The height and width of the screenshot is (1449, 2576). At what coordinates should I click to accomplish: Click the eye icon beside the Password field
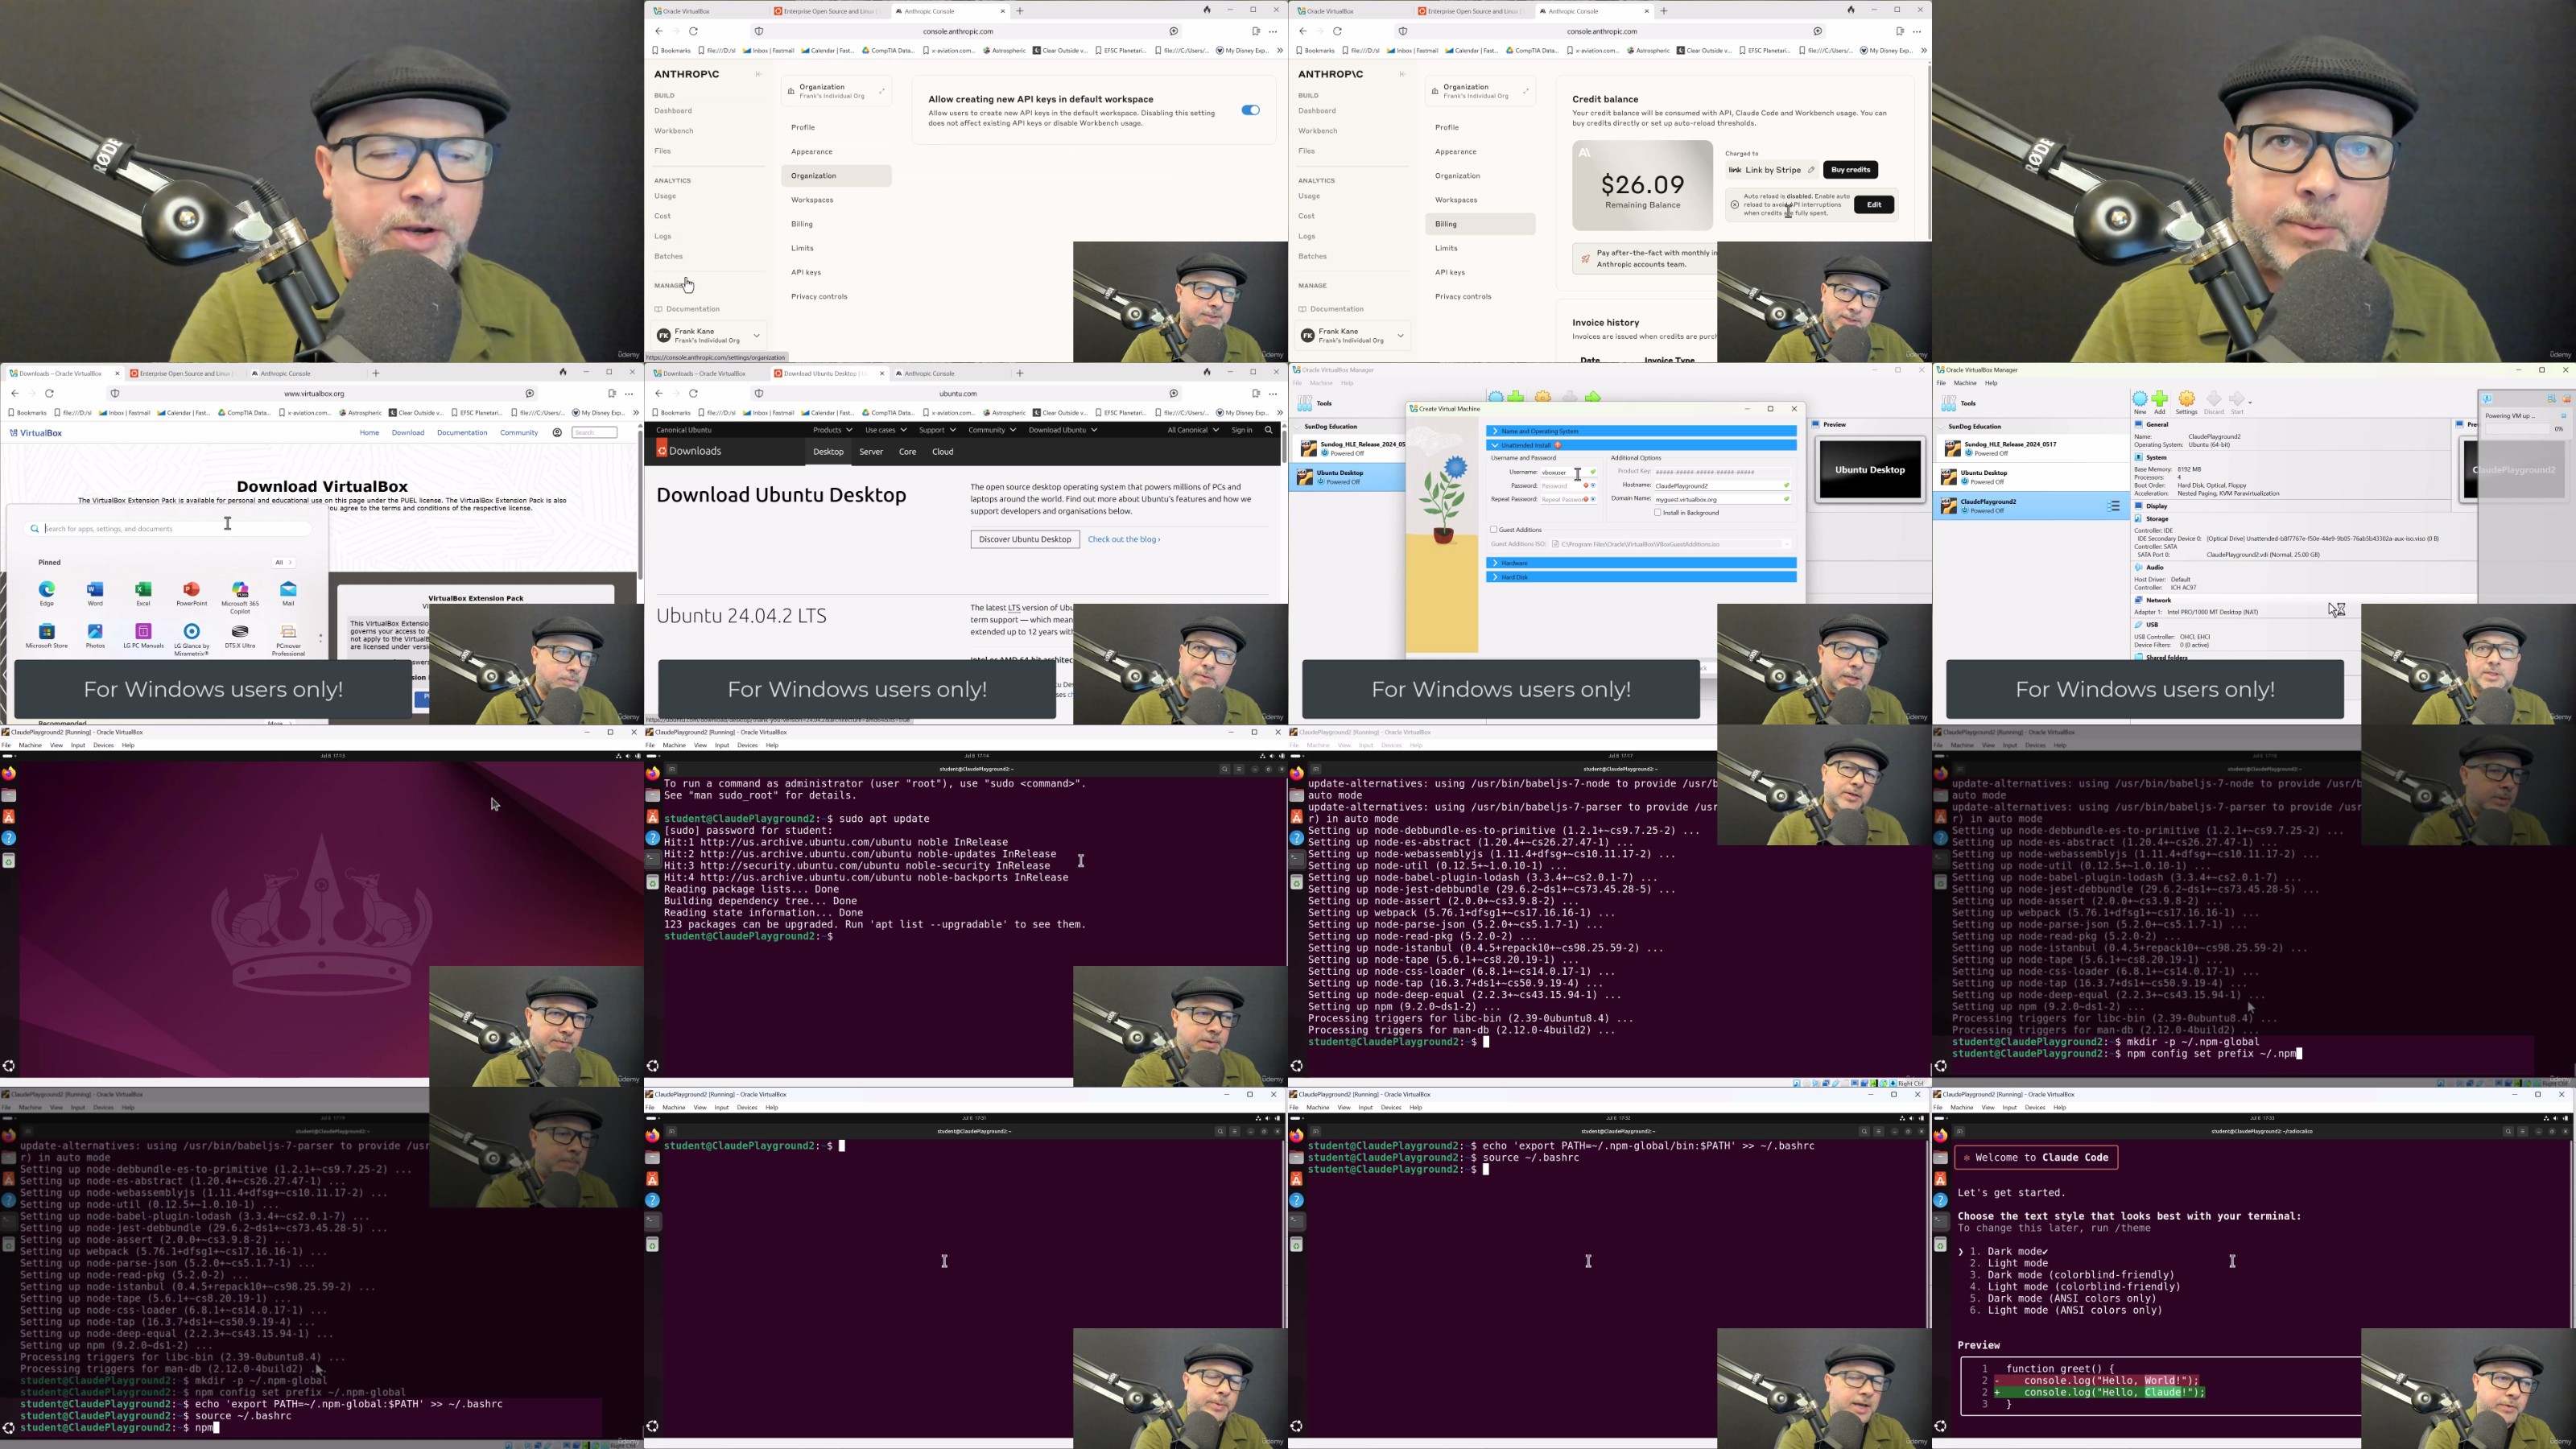pyautogui.click(x=1593, y=486)
